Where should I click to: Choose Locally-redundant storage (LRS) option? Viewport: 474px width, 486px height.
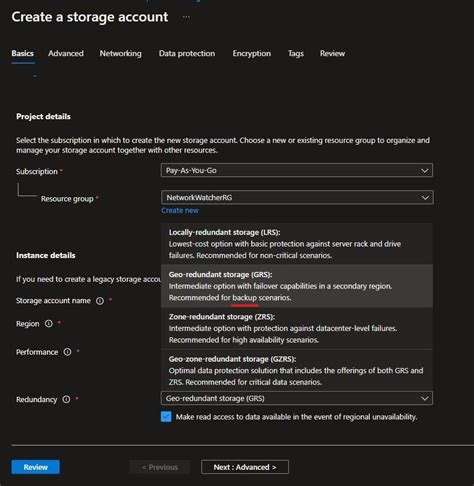pyautogui.click(x=297, y=244)
